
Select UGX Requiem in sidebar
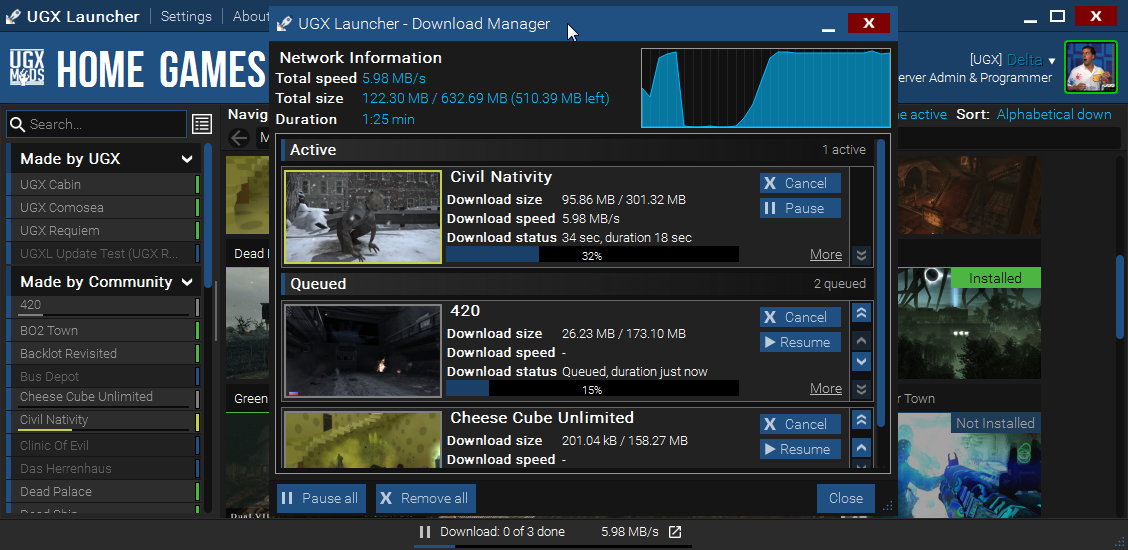(104, 231)
